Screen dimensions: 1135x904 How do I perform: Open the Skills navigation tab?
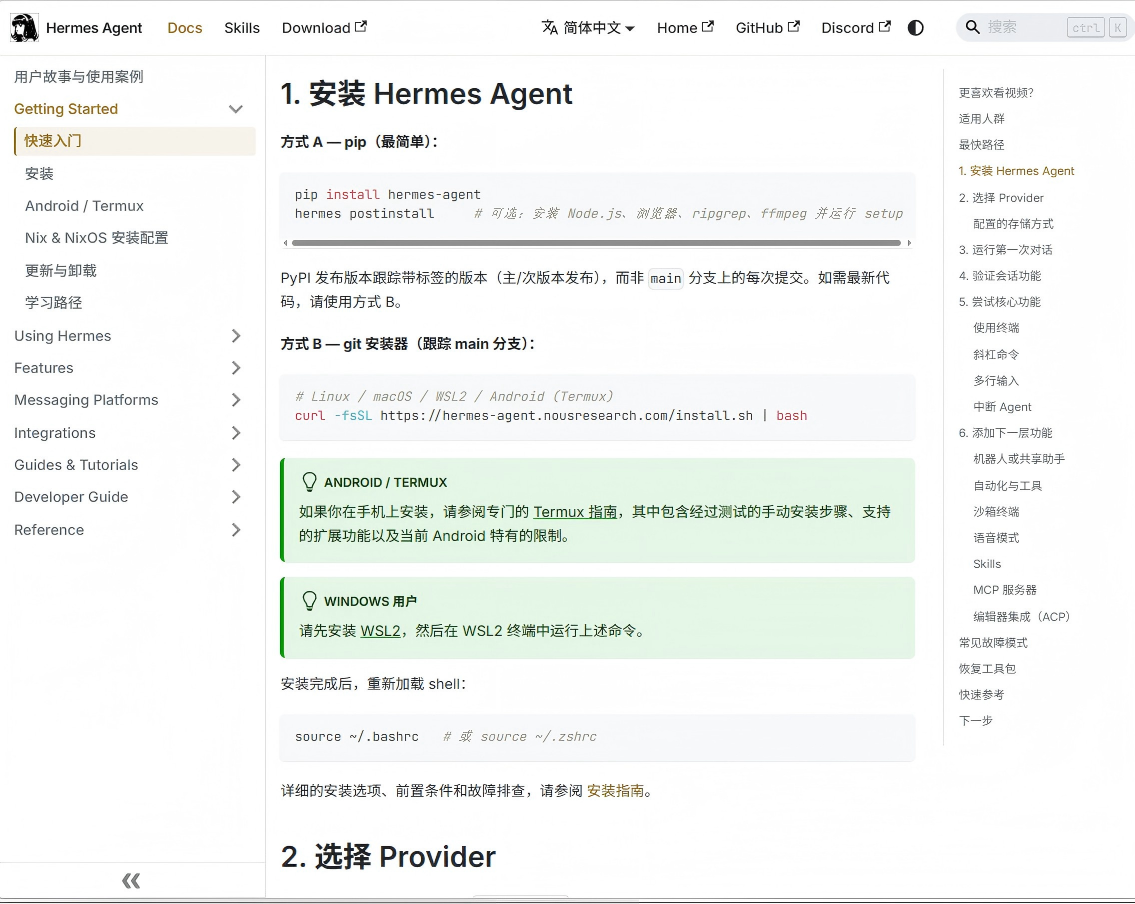[x=242, y=28]
